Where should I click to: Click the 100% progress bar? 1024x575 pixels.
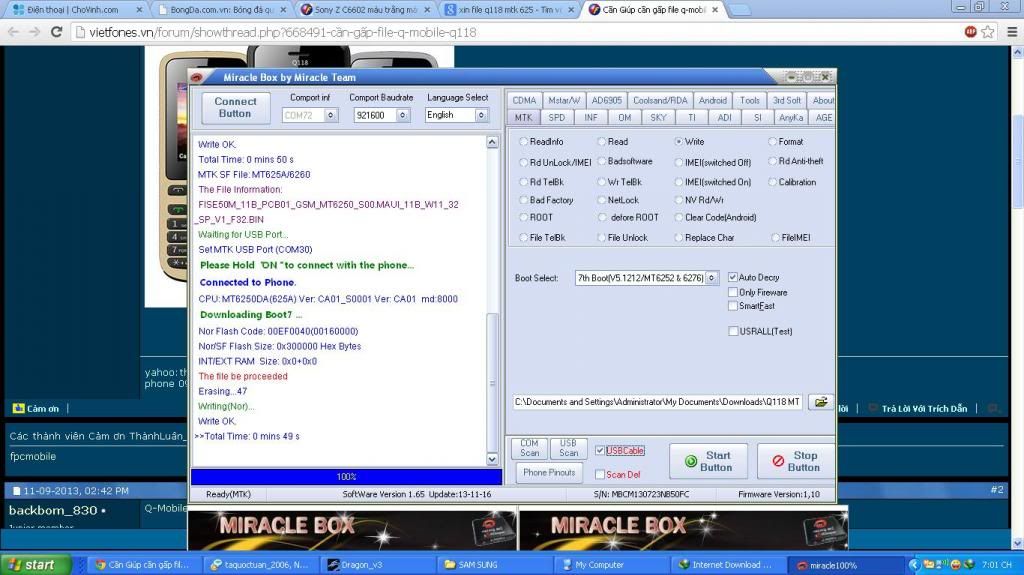[346, 477]
